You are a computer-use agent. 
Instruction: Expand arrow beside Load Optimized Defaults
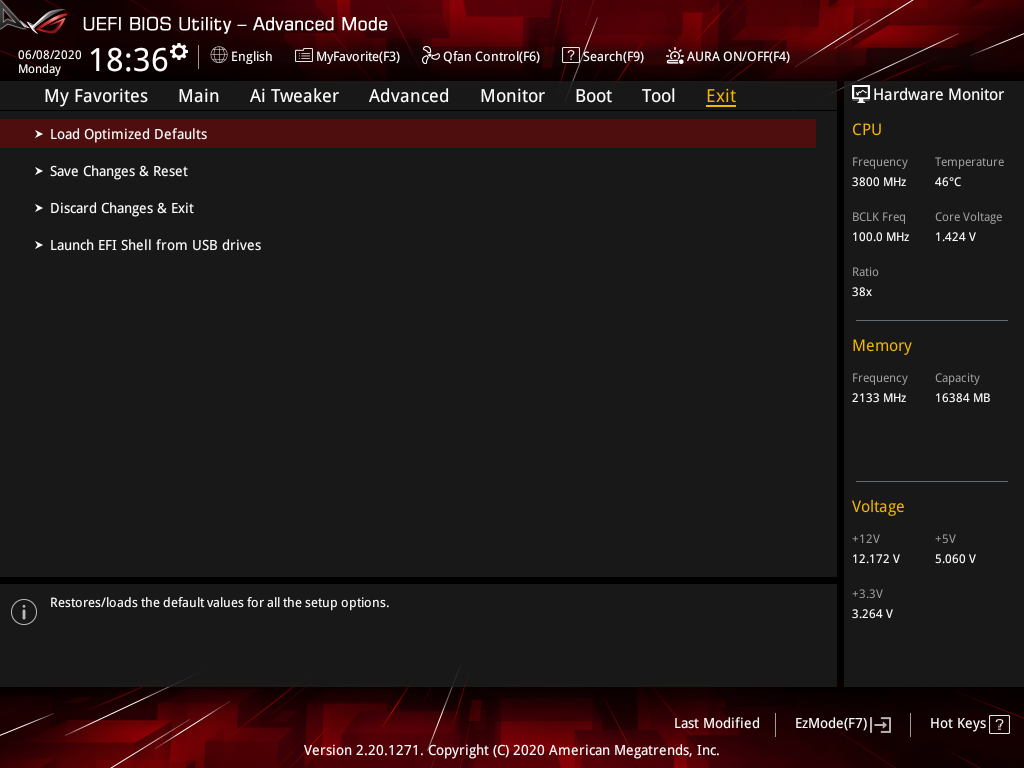[x=39, y=134]
